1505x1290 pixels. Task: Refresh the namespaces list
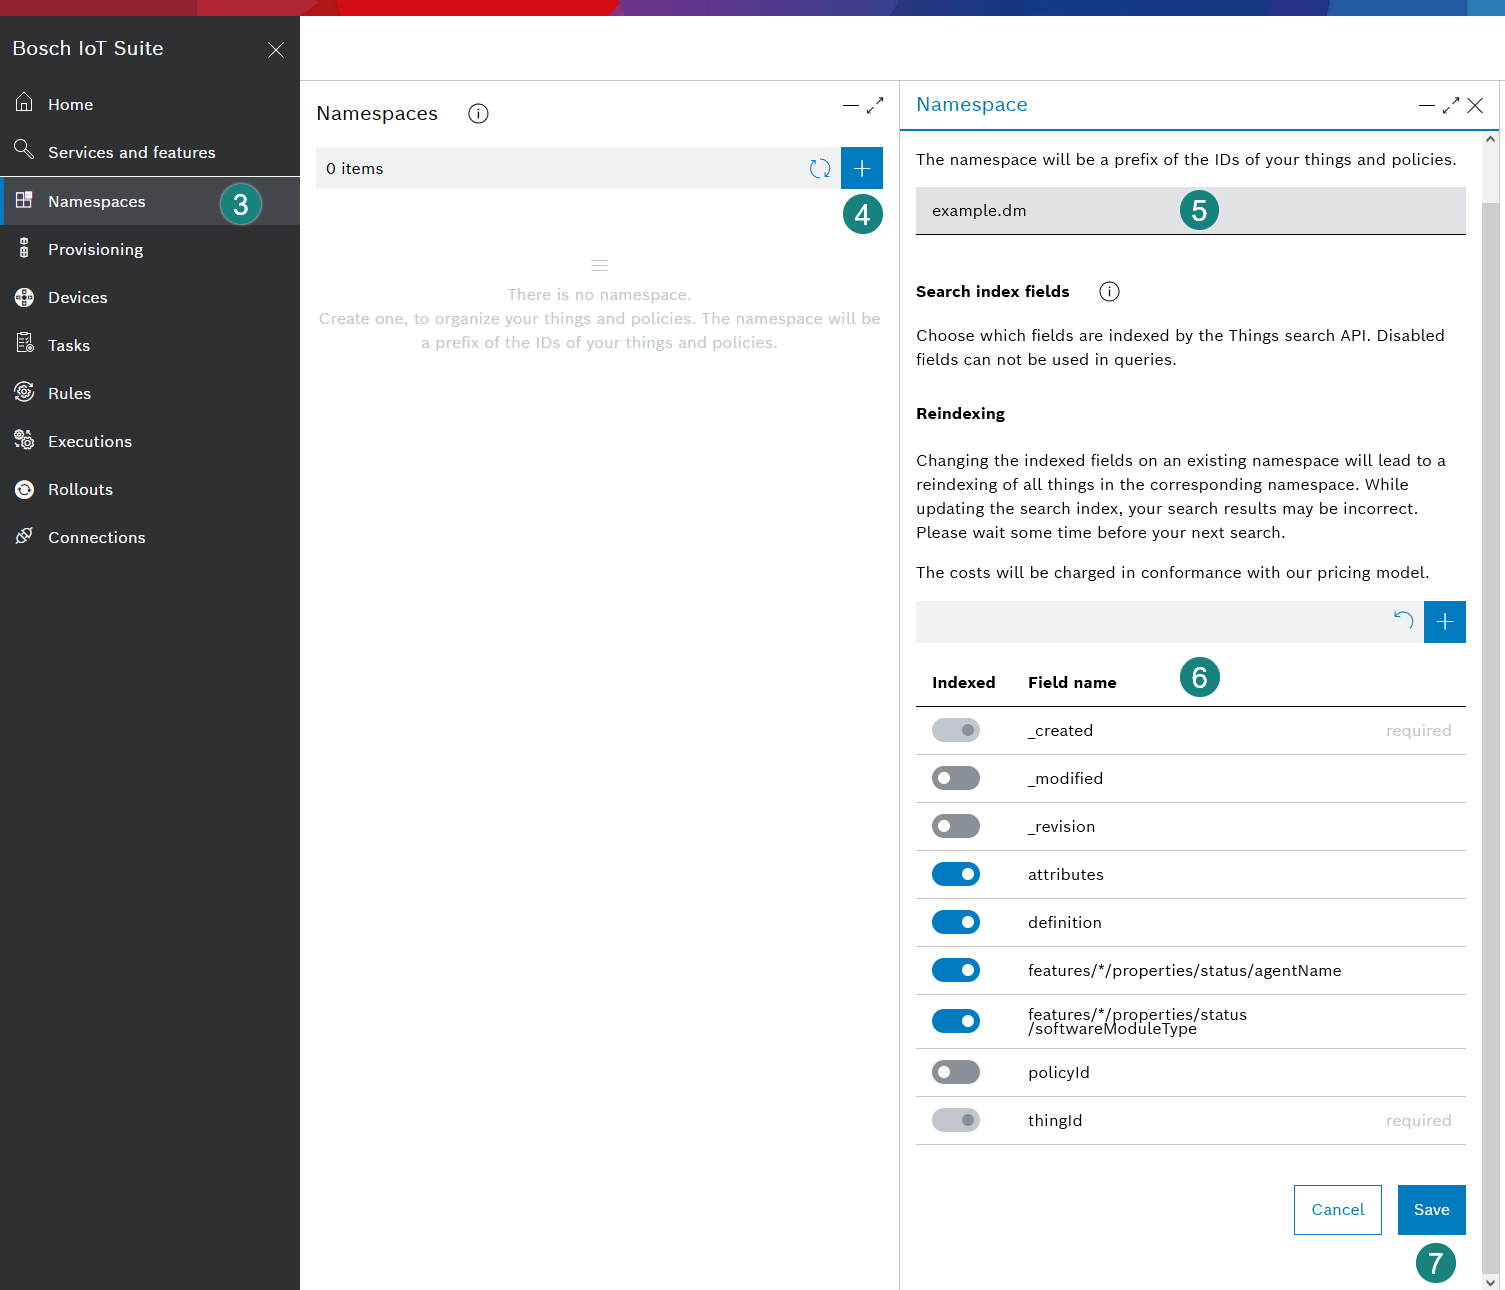coord(820,168)
